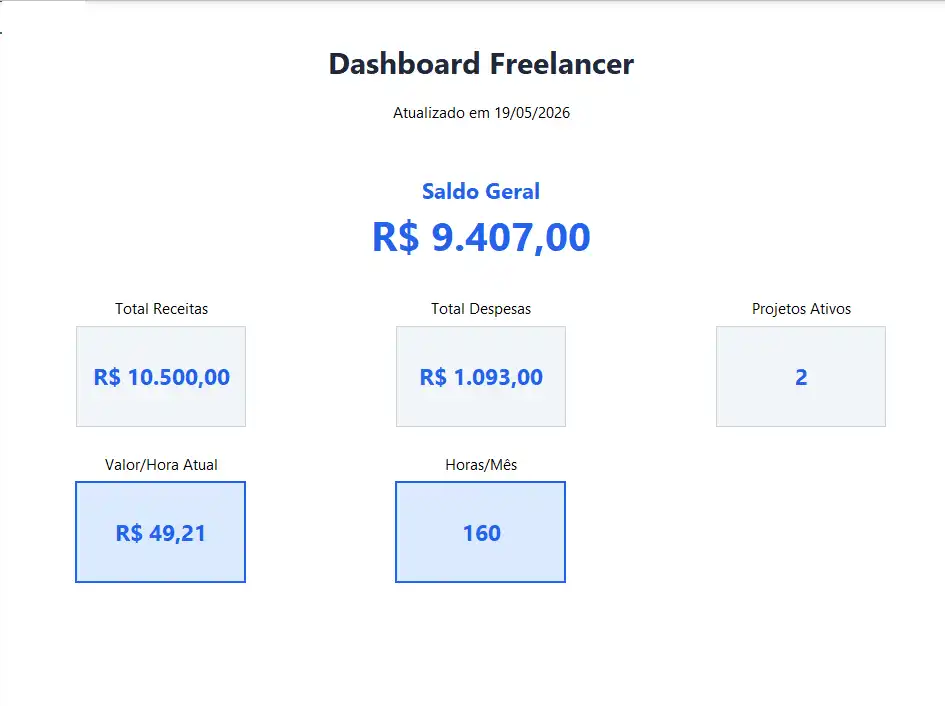Click the R$ symbol in Total Receitas card
945x706 pixels.
(x=107, y=377)
